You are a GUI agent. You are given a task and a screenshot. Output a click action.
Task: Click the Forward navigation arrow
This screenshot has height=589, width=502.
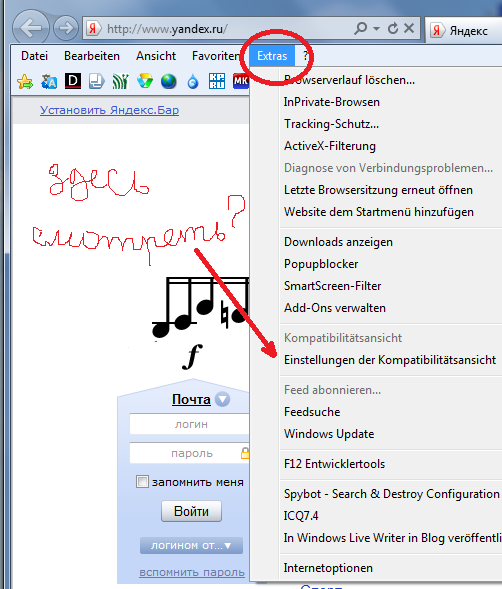pos(65,28)
